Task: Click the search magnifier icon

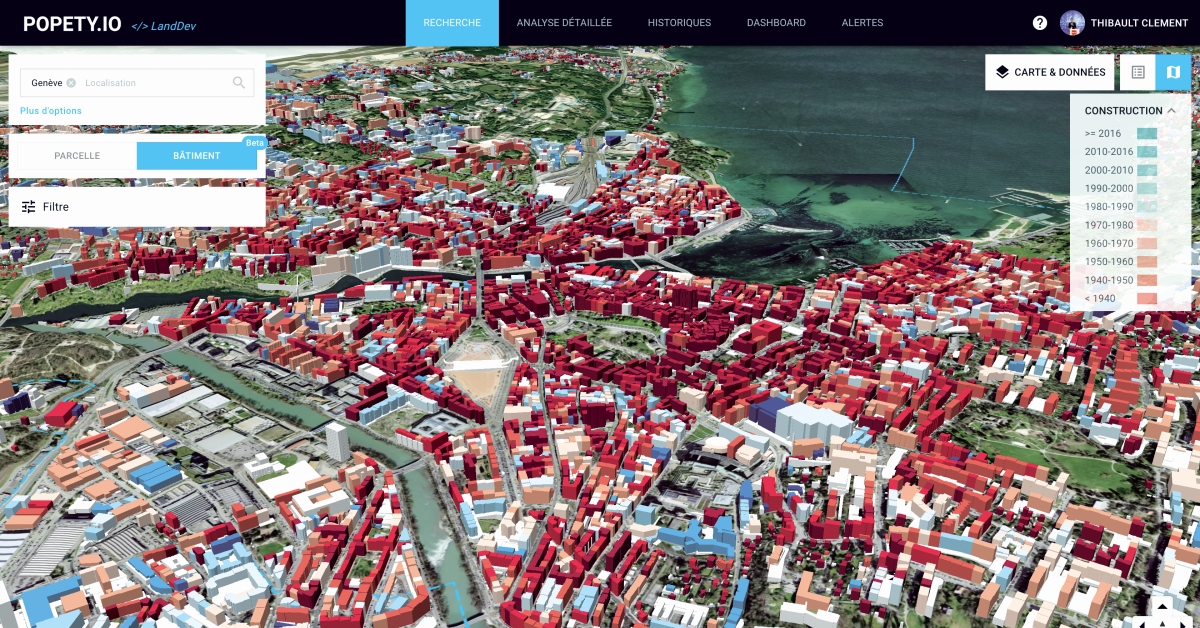Action: point(240,82)
